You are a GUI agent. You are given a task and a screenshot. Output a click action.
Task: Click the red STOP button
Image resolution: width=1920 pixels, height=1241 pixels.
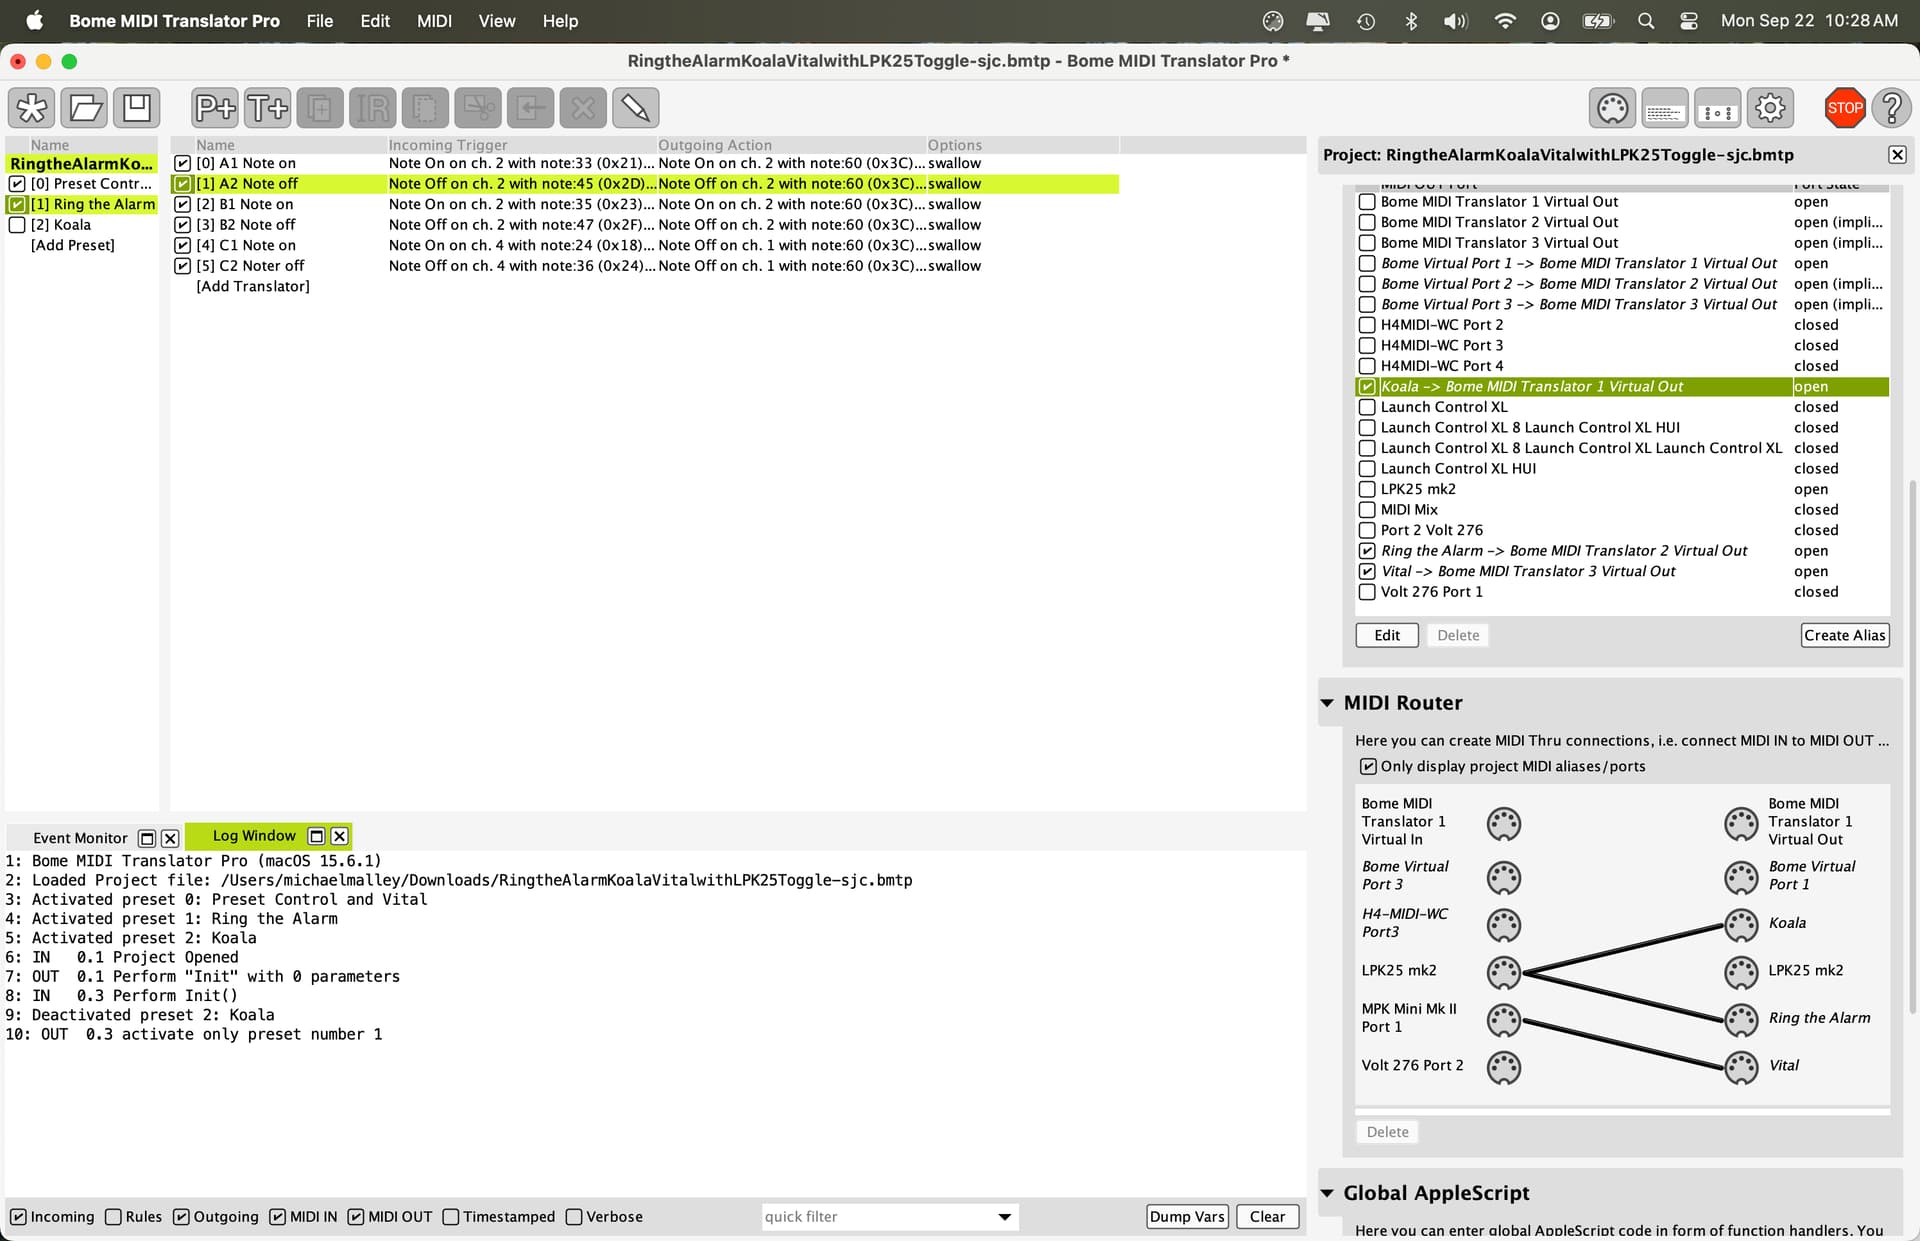1844,108
